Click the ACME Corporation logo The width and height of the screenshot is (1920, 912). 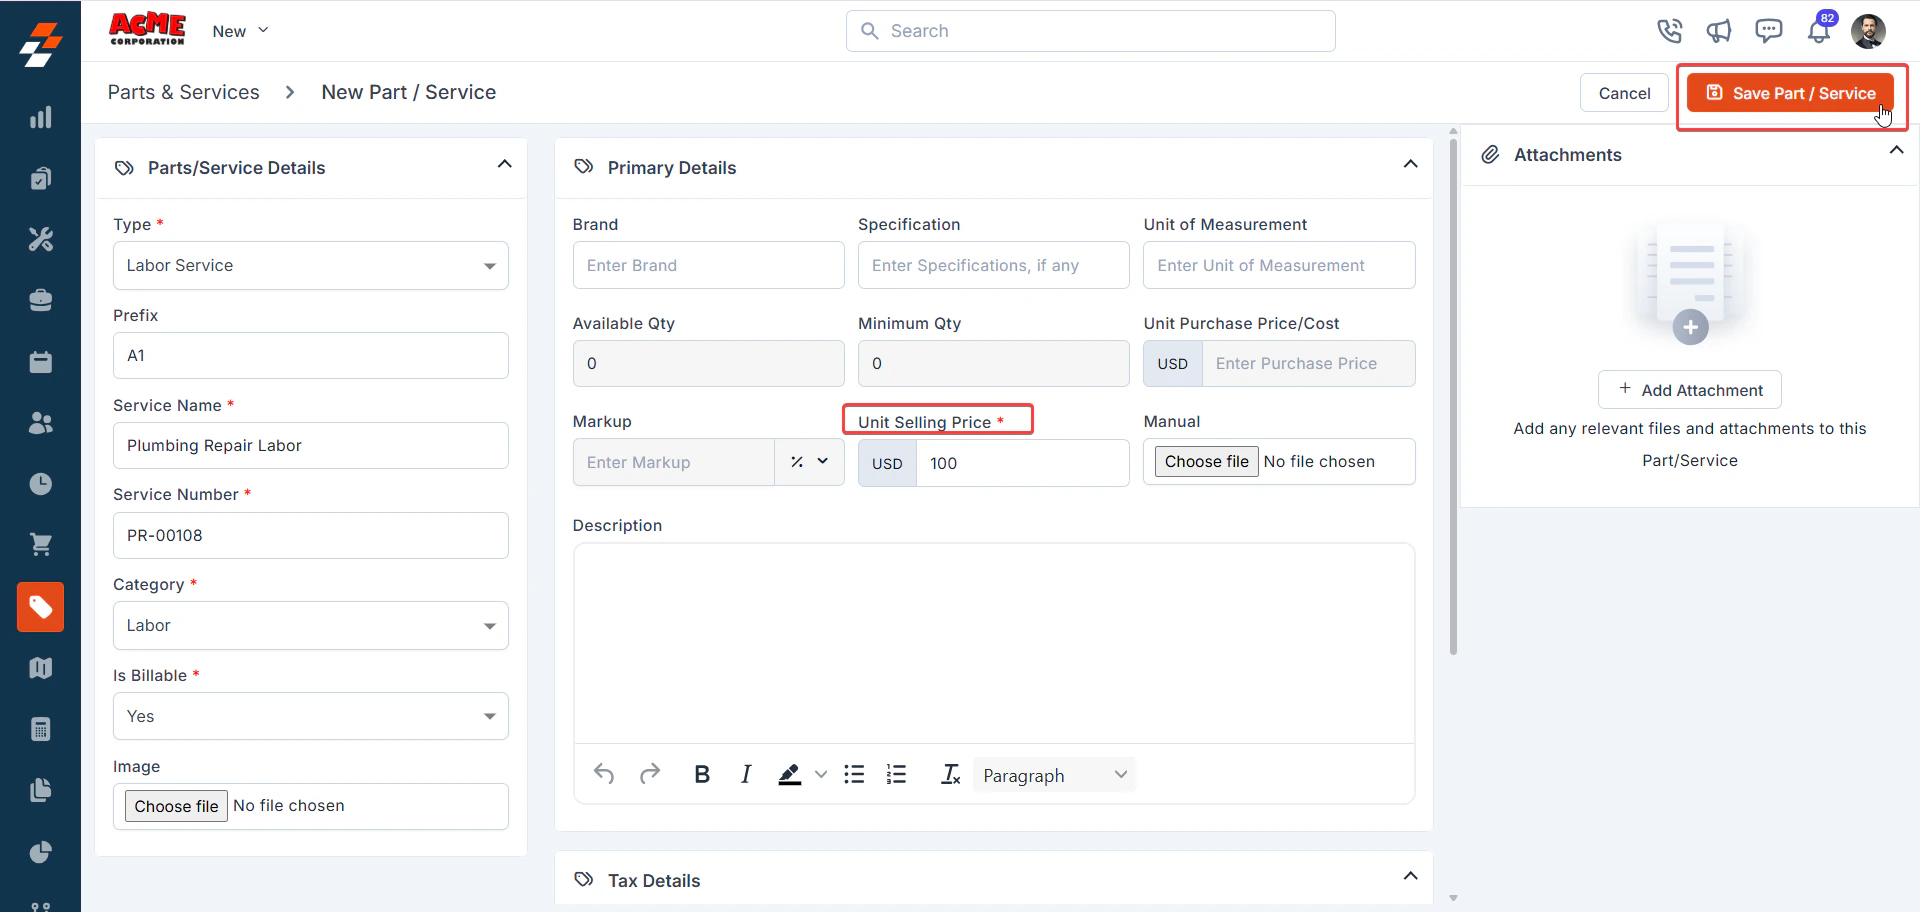[147, 29]
